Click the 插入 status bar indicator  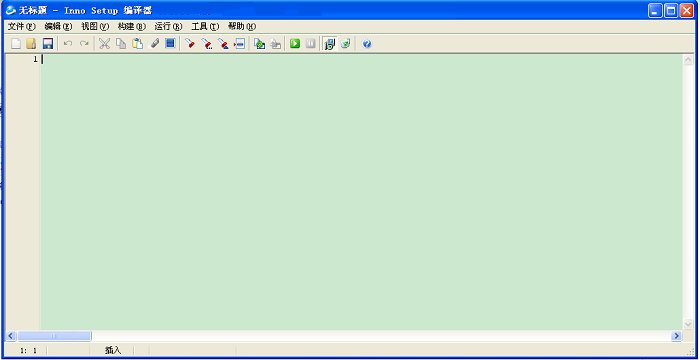[x=112, y=351]
